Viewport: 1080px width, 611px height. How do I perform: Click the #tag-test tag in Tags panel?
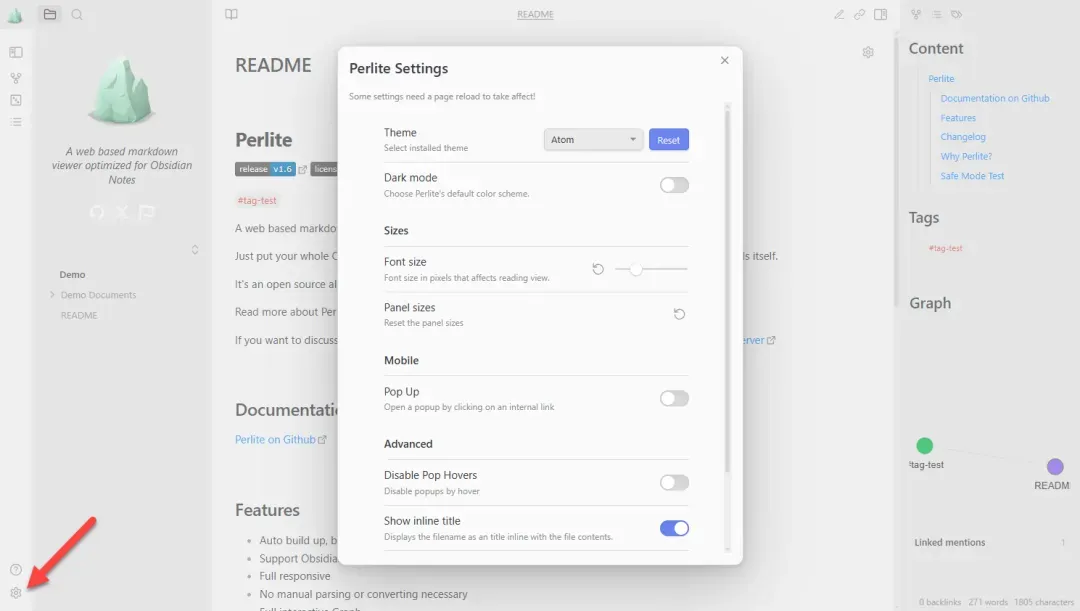pos(945,248)
